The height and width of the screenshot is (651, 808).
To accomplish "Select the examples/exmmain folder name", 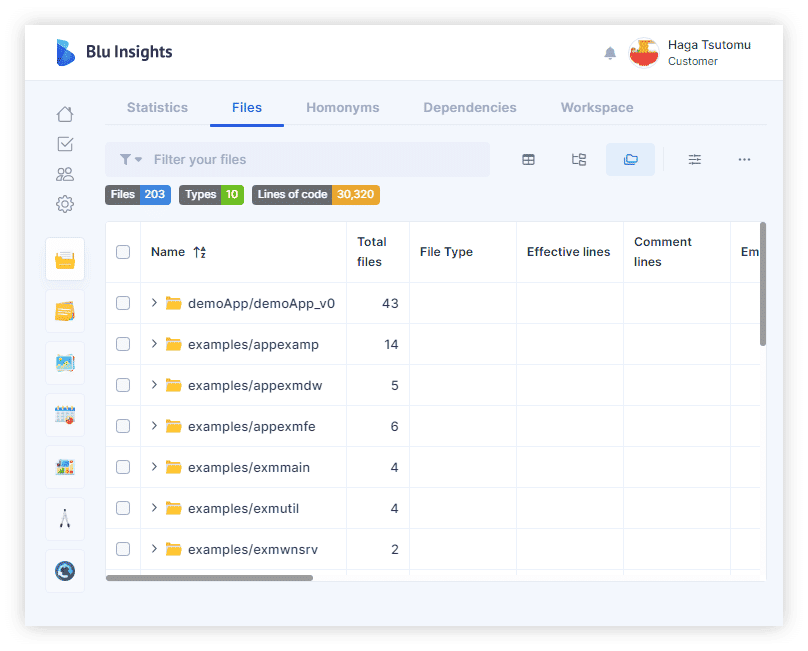I will point(249,468).
